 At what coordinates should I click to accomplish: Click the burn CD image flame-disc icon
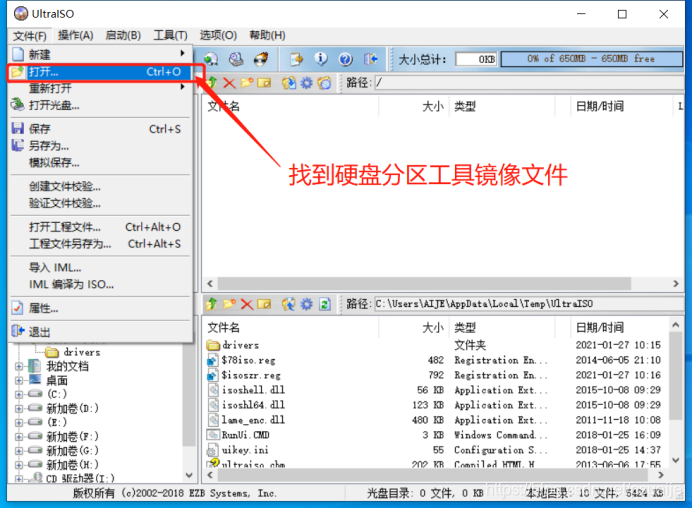pos(261,59)
